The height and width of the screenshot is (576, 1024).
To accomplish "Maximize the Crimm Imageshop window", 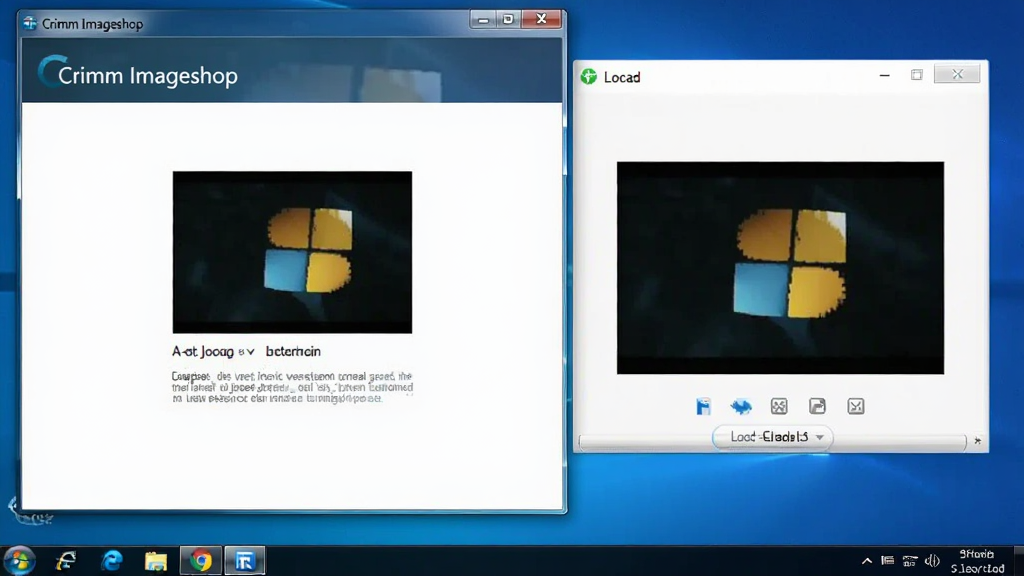I will pos(508,20).
